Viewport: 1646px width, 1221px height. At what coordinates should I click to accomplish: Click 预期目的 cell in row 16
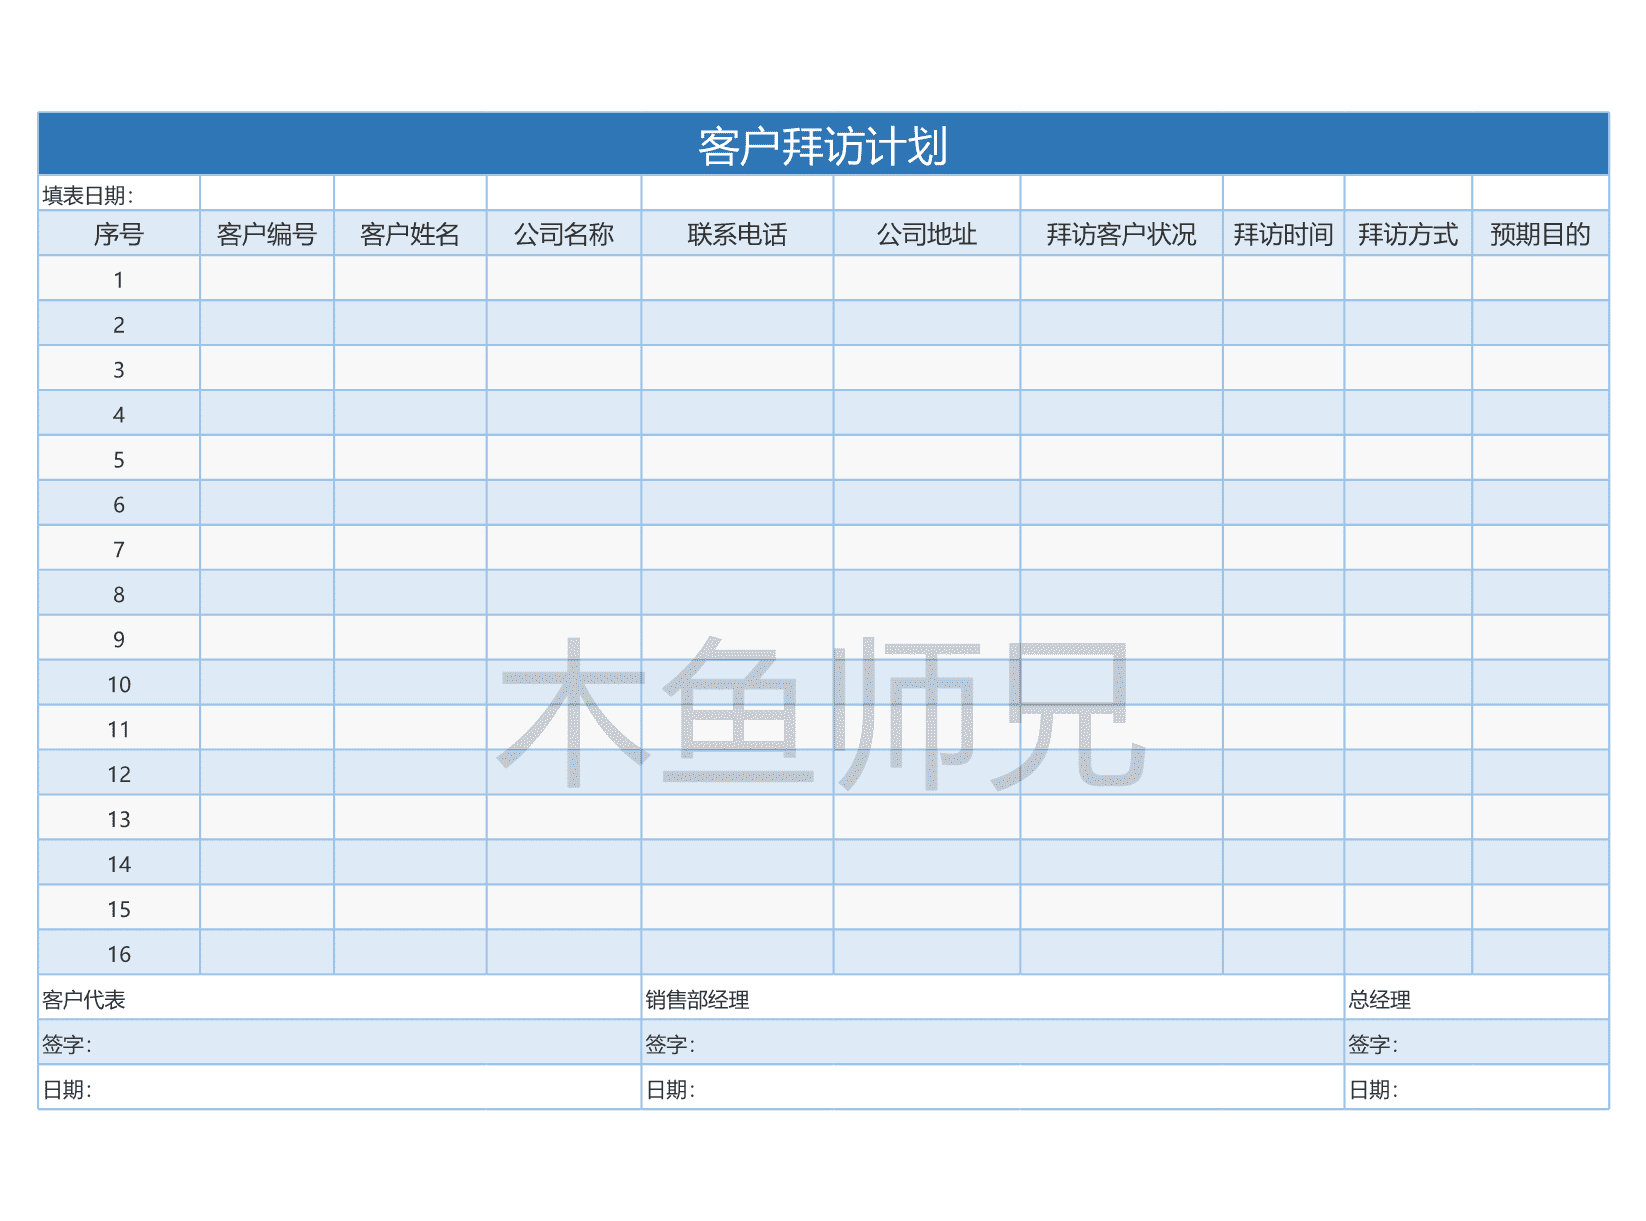coord(1540,953)
